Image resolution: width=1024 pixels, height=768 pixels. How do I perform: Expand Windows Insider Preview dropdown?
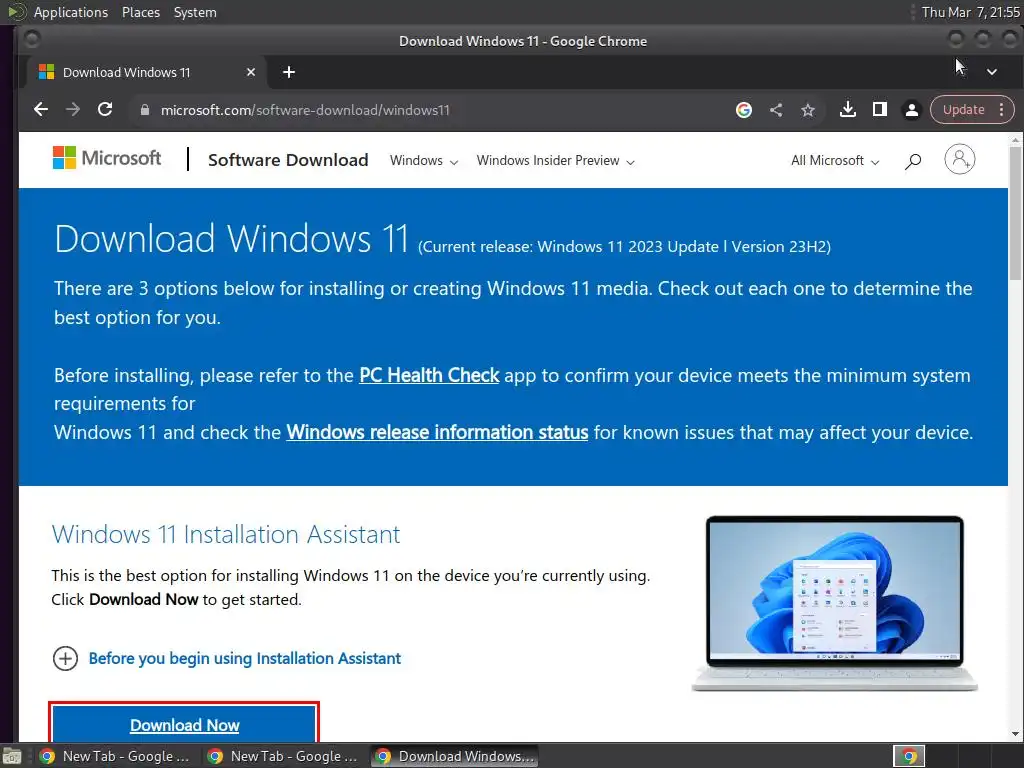pyautogui.click(x=555, y=161)
